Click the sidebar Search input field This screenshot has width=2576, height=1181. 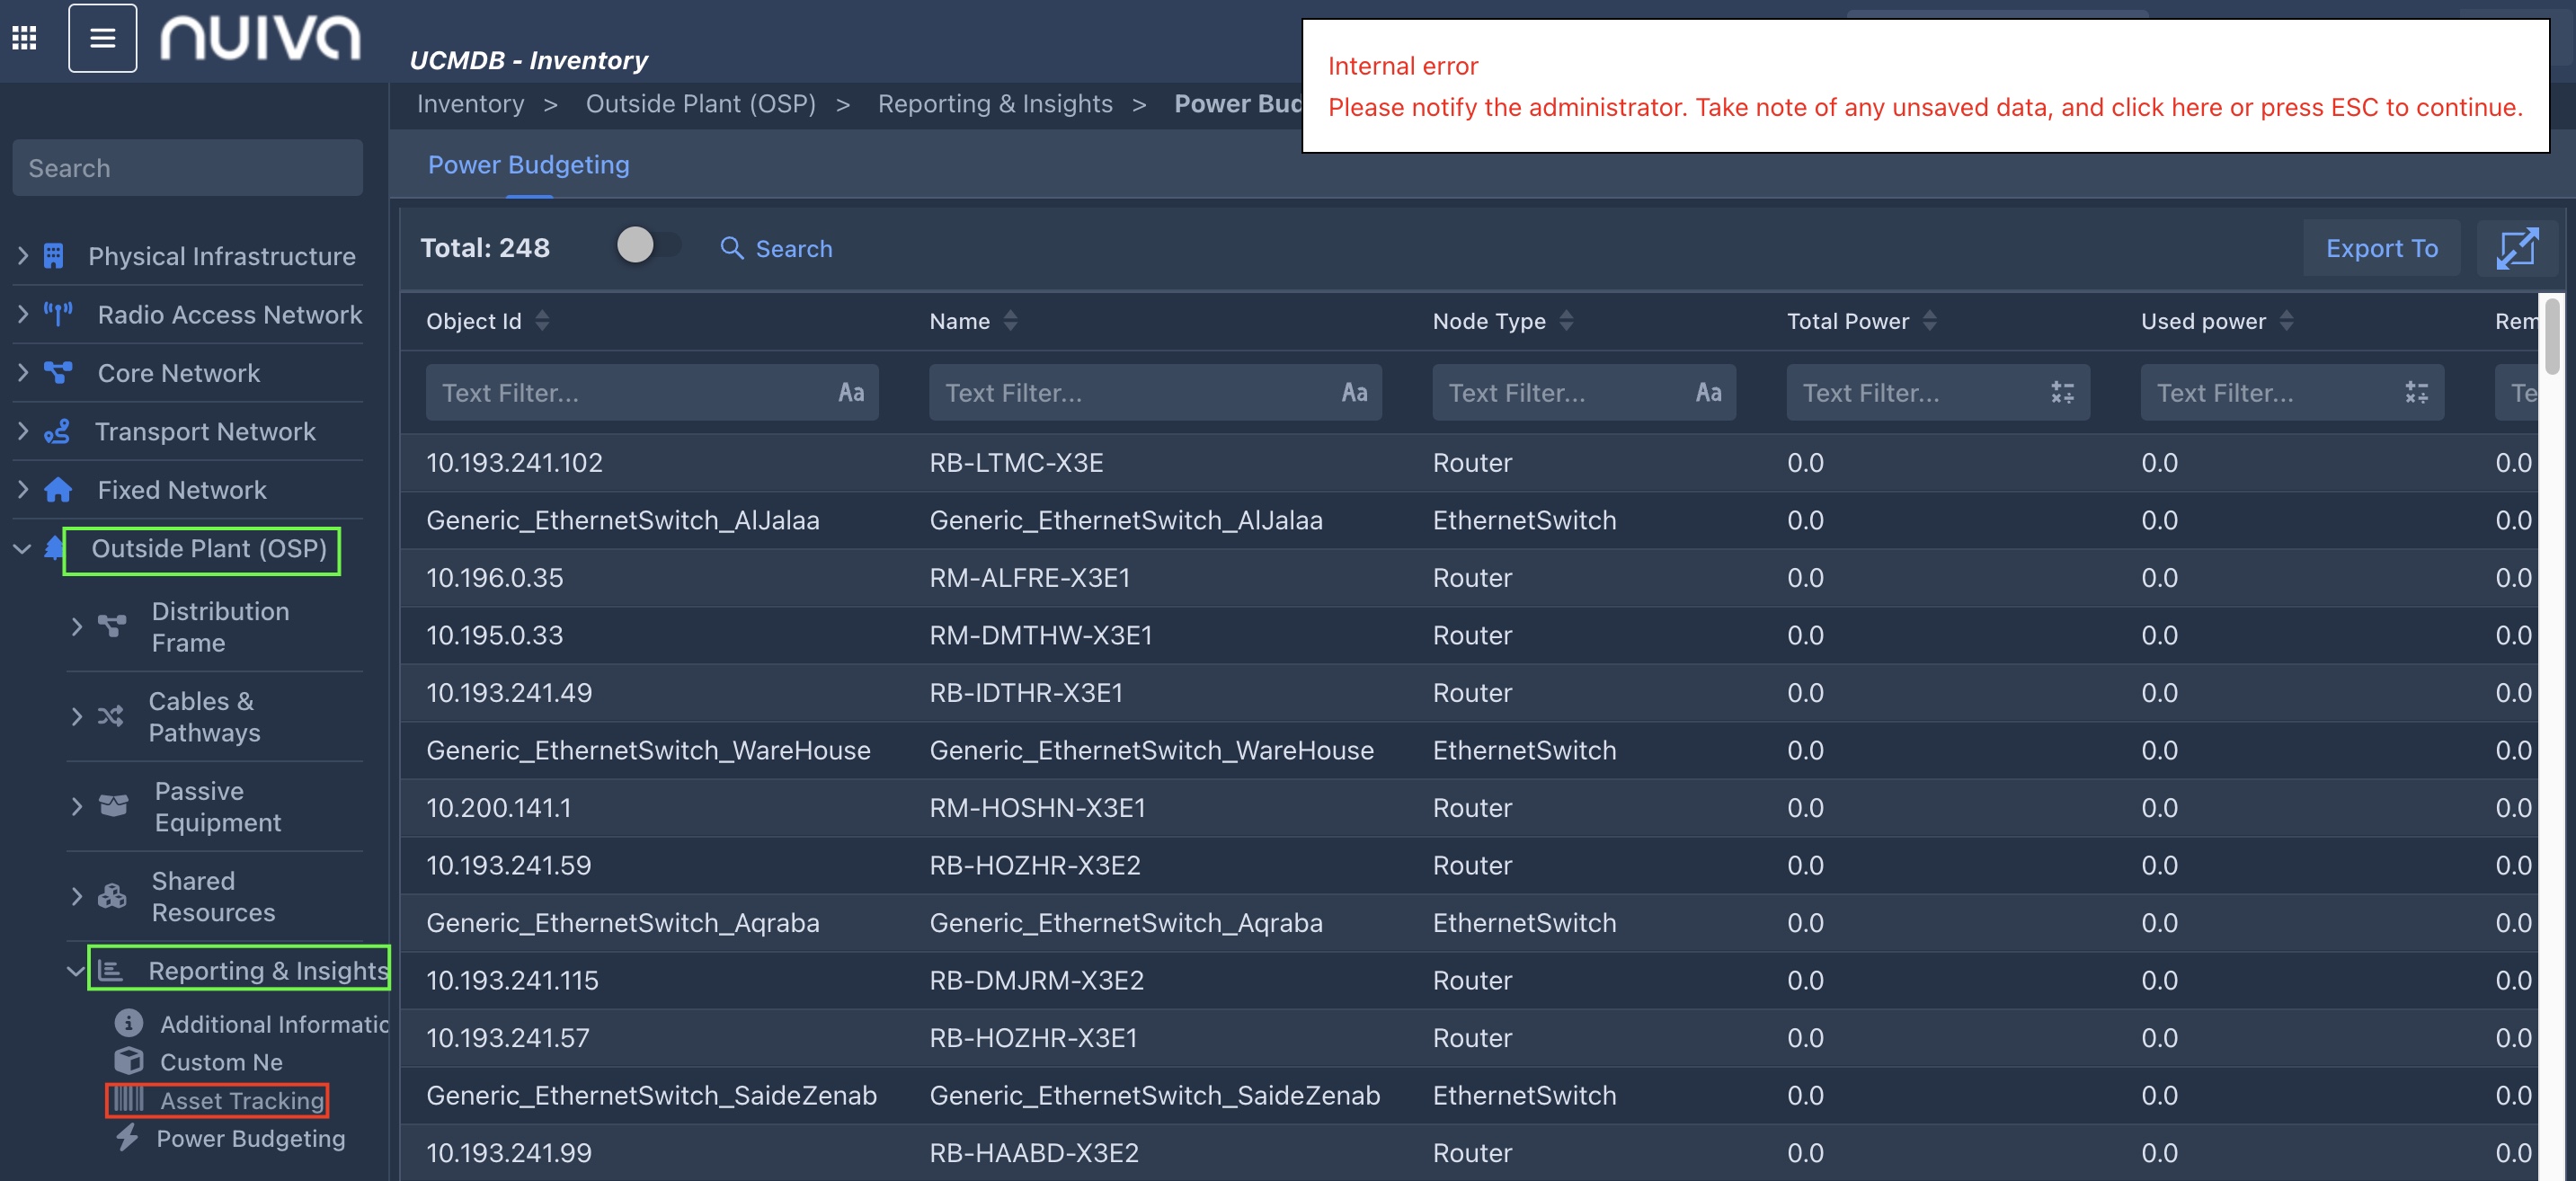[187, 168]
